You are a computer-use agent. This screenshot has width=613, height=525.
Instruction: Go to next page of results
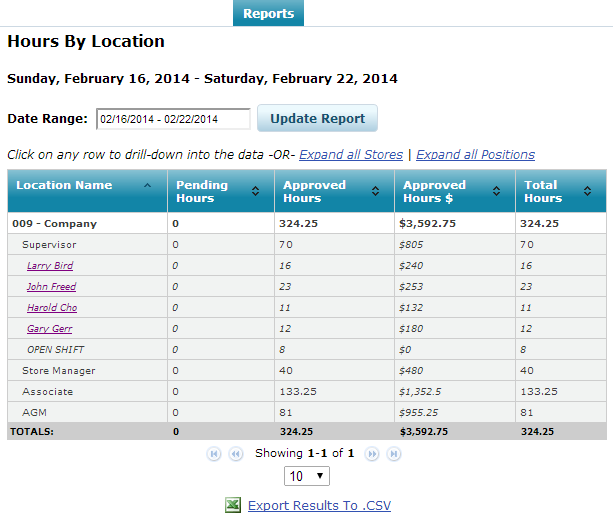coord(372,454)
